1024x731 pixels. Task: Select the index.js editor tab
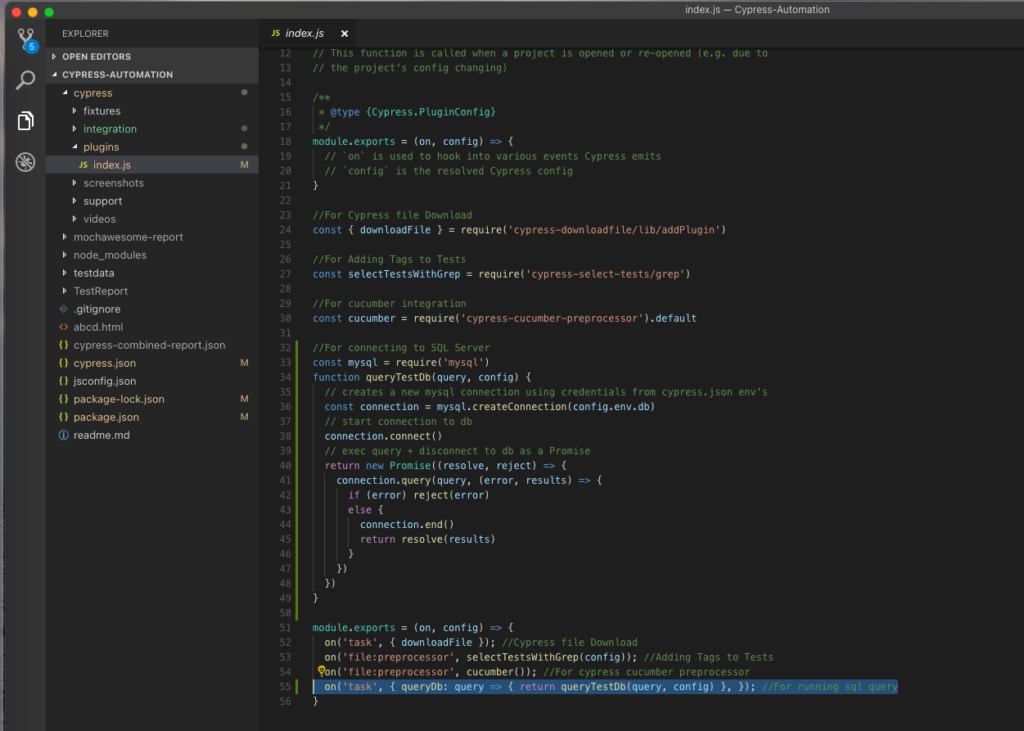click(x=307, y=32)
